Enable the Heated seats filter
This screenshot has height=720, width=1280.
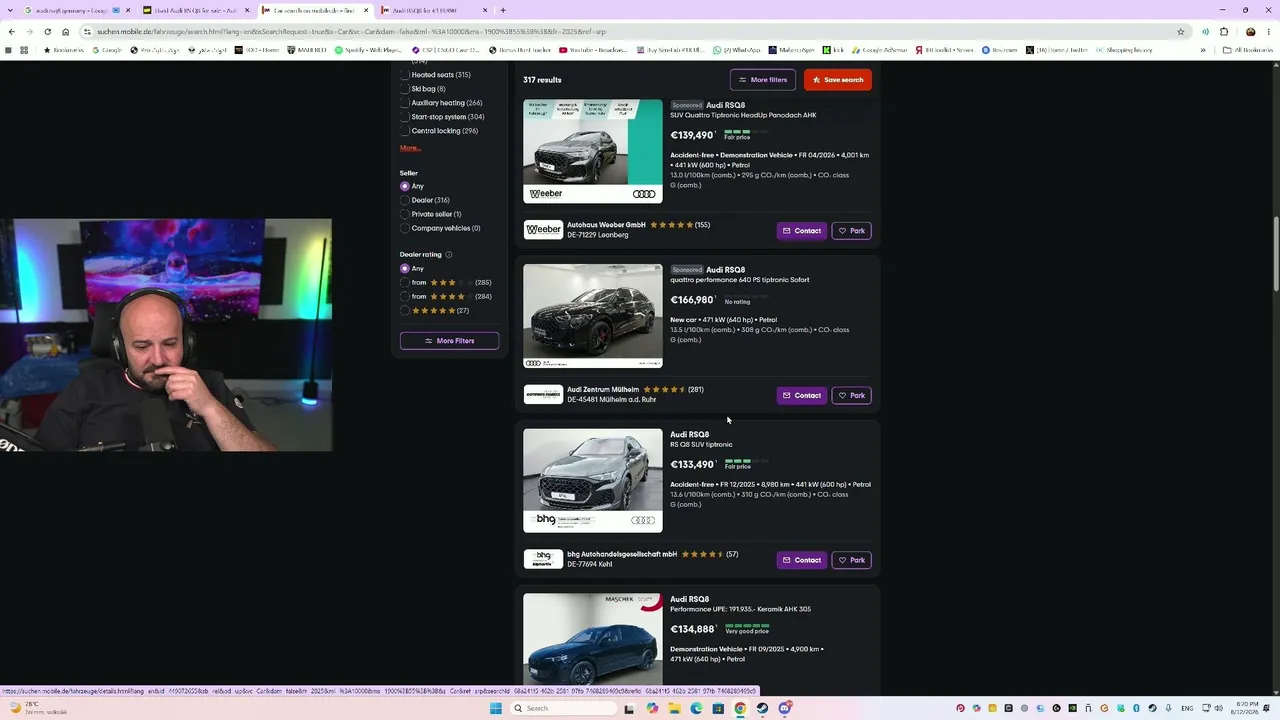click(405, 75)
